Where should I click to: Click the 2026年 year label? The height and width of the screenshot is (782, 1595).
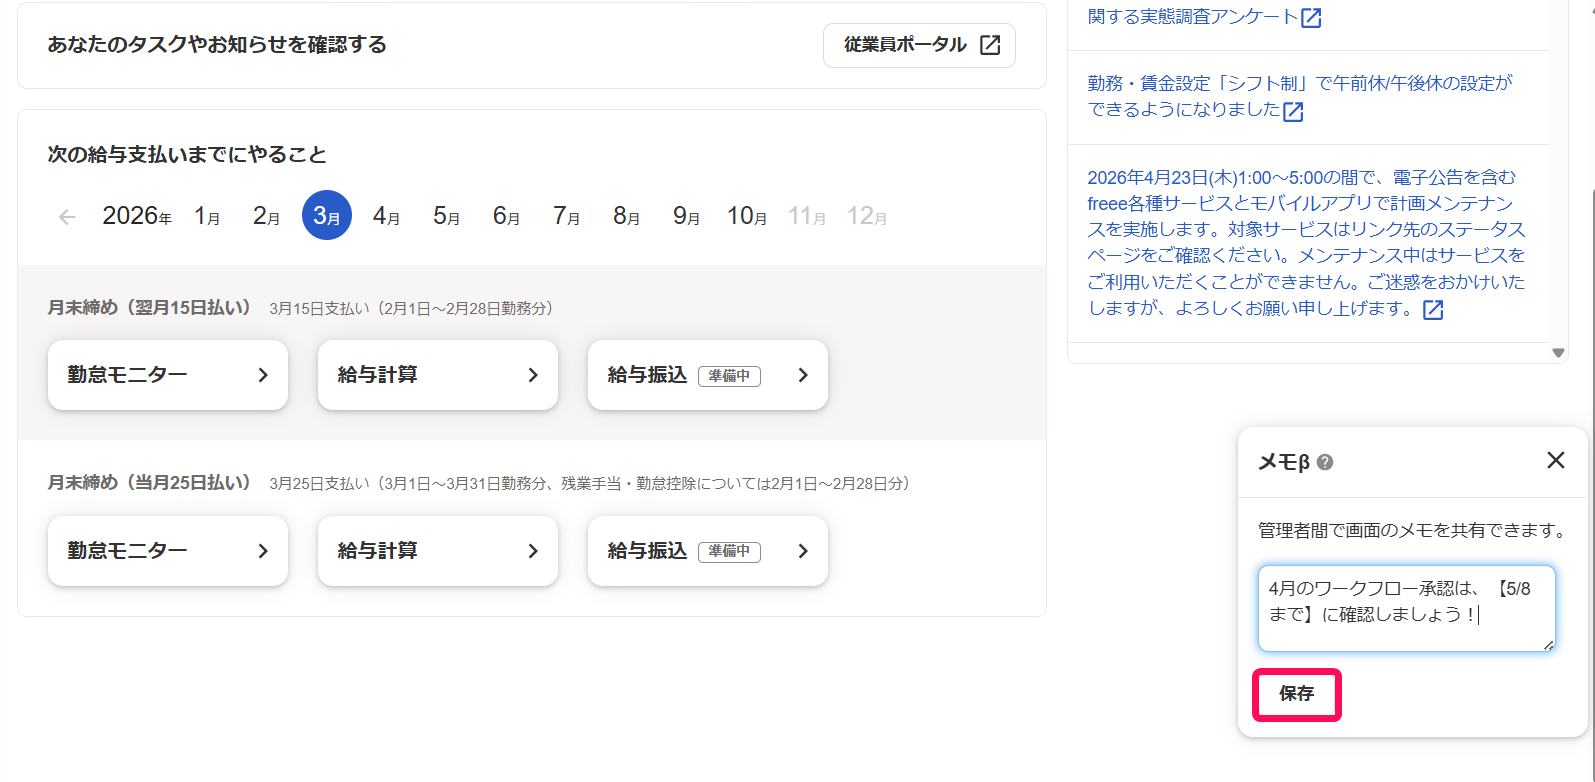pos(137,216)
